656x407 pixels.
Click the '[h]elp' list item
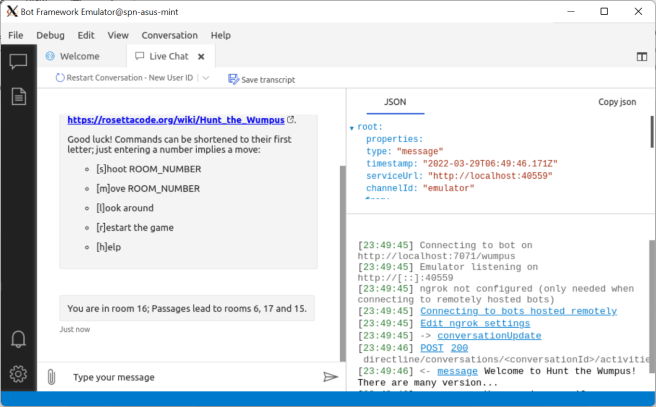coord(108,247)
